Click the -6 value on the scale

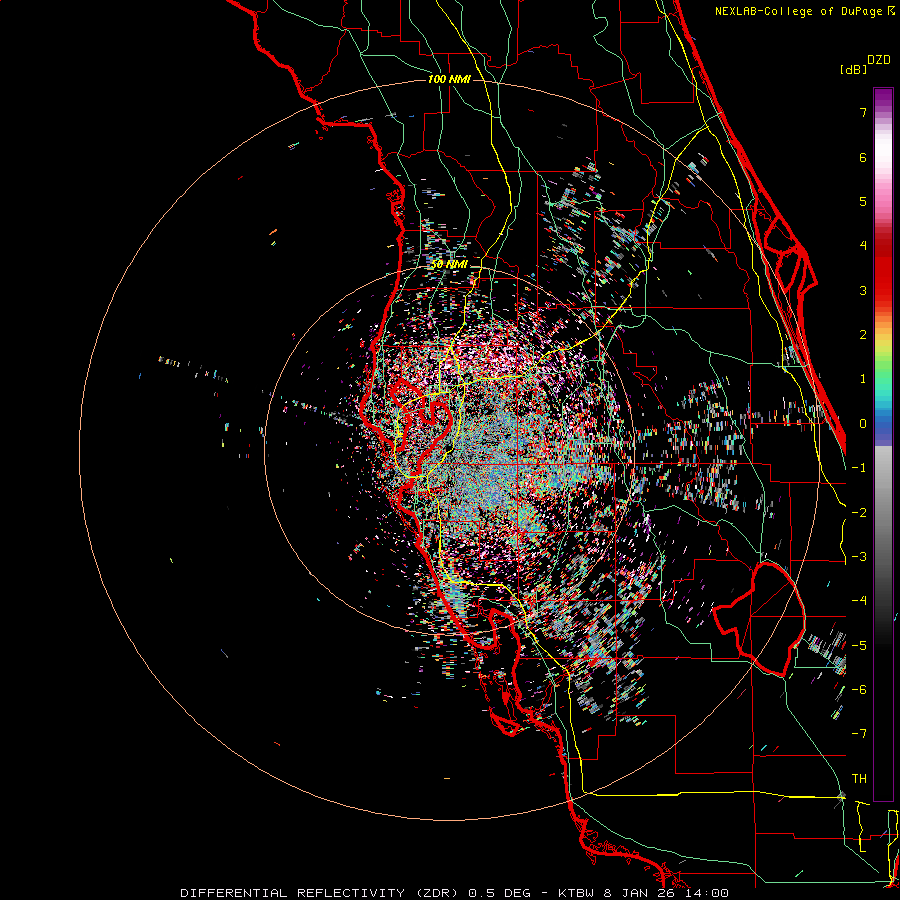[859, 690]
